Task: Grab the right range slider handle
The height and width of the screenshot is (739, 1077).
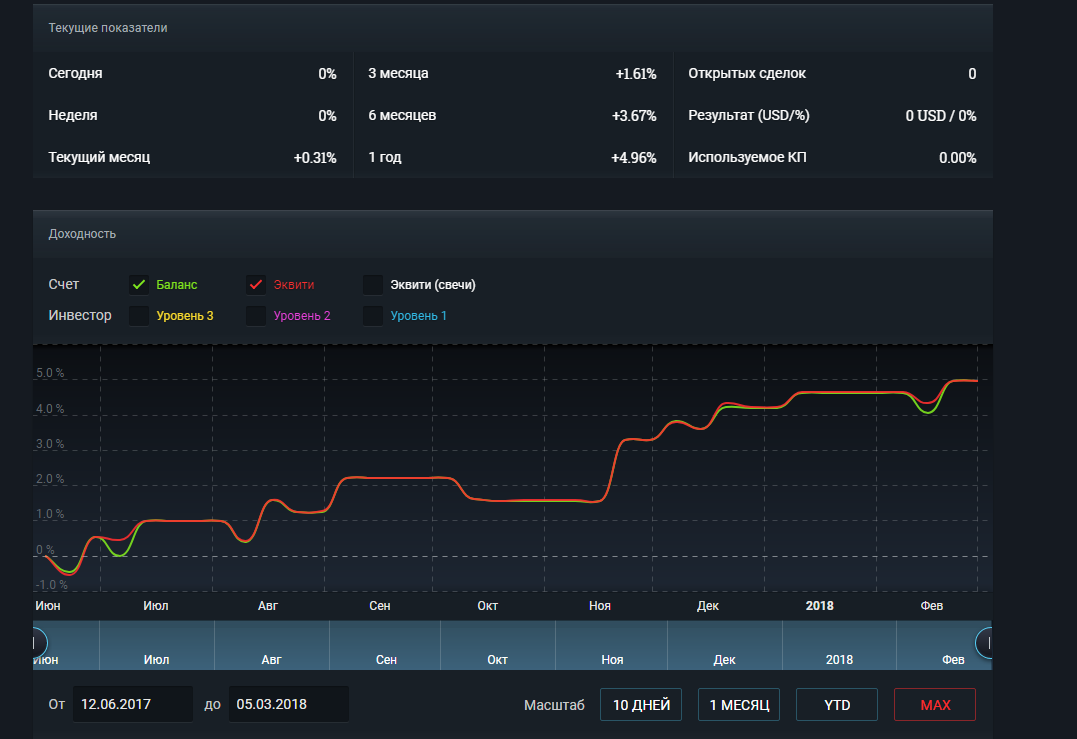Action: tap(986, 643)
